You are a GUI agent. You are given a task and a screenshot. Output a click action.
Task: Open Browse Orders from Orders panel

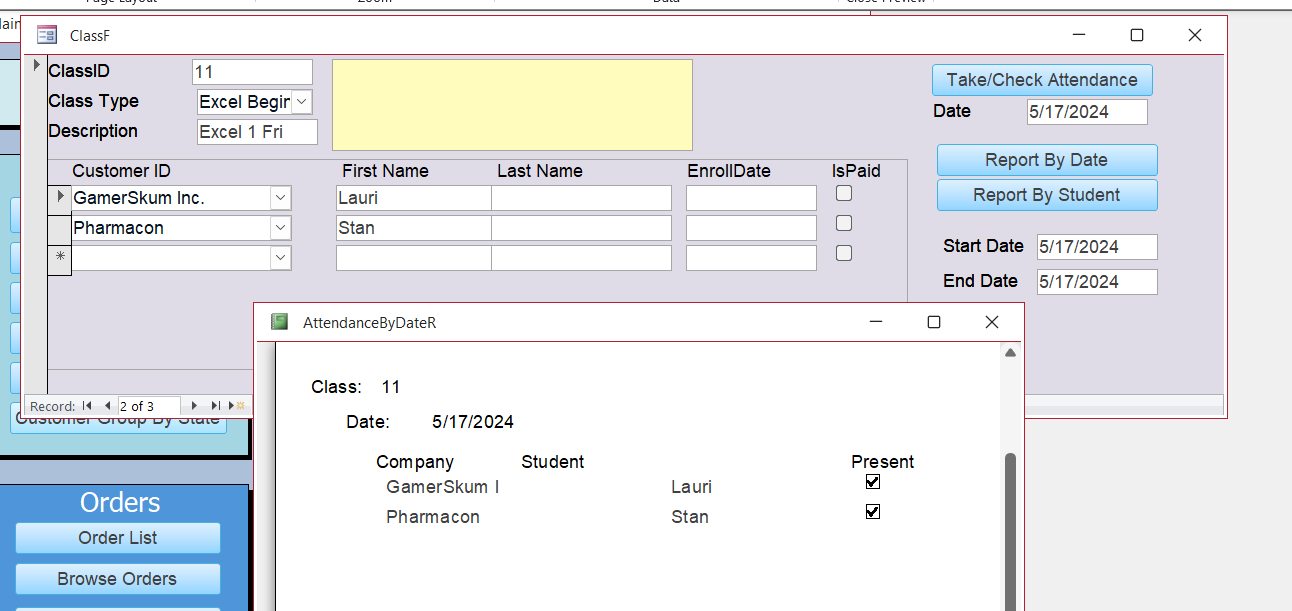point(118,579)
